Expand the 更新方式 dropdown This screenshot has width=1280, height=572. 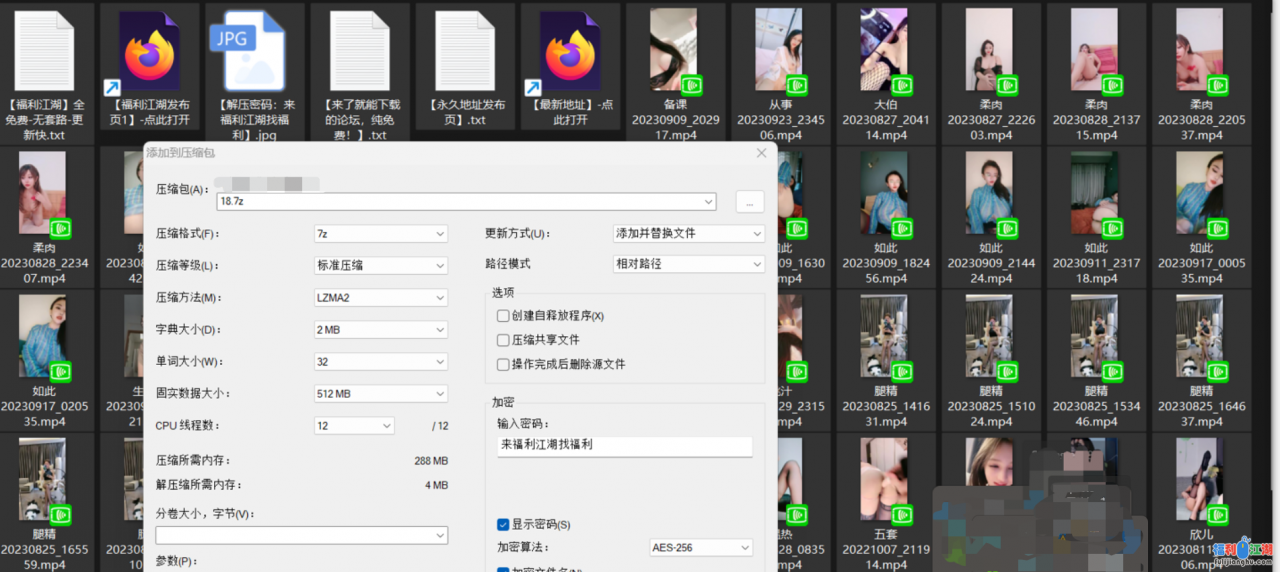pos(688,233)
